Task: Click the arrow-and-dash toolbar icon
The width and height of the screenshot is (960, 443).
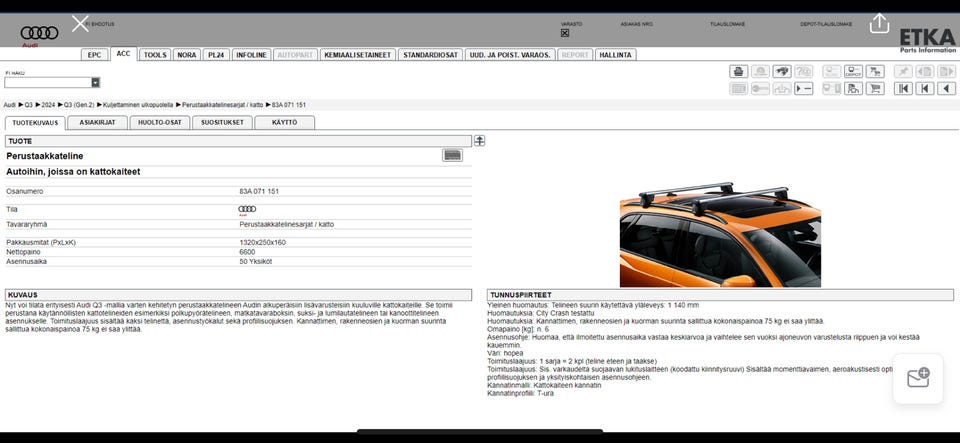Action: pos(803,89)
